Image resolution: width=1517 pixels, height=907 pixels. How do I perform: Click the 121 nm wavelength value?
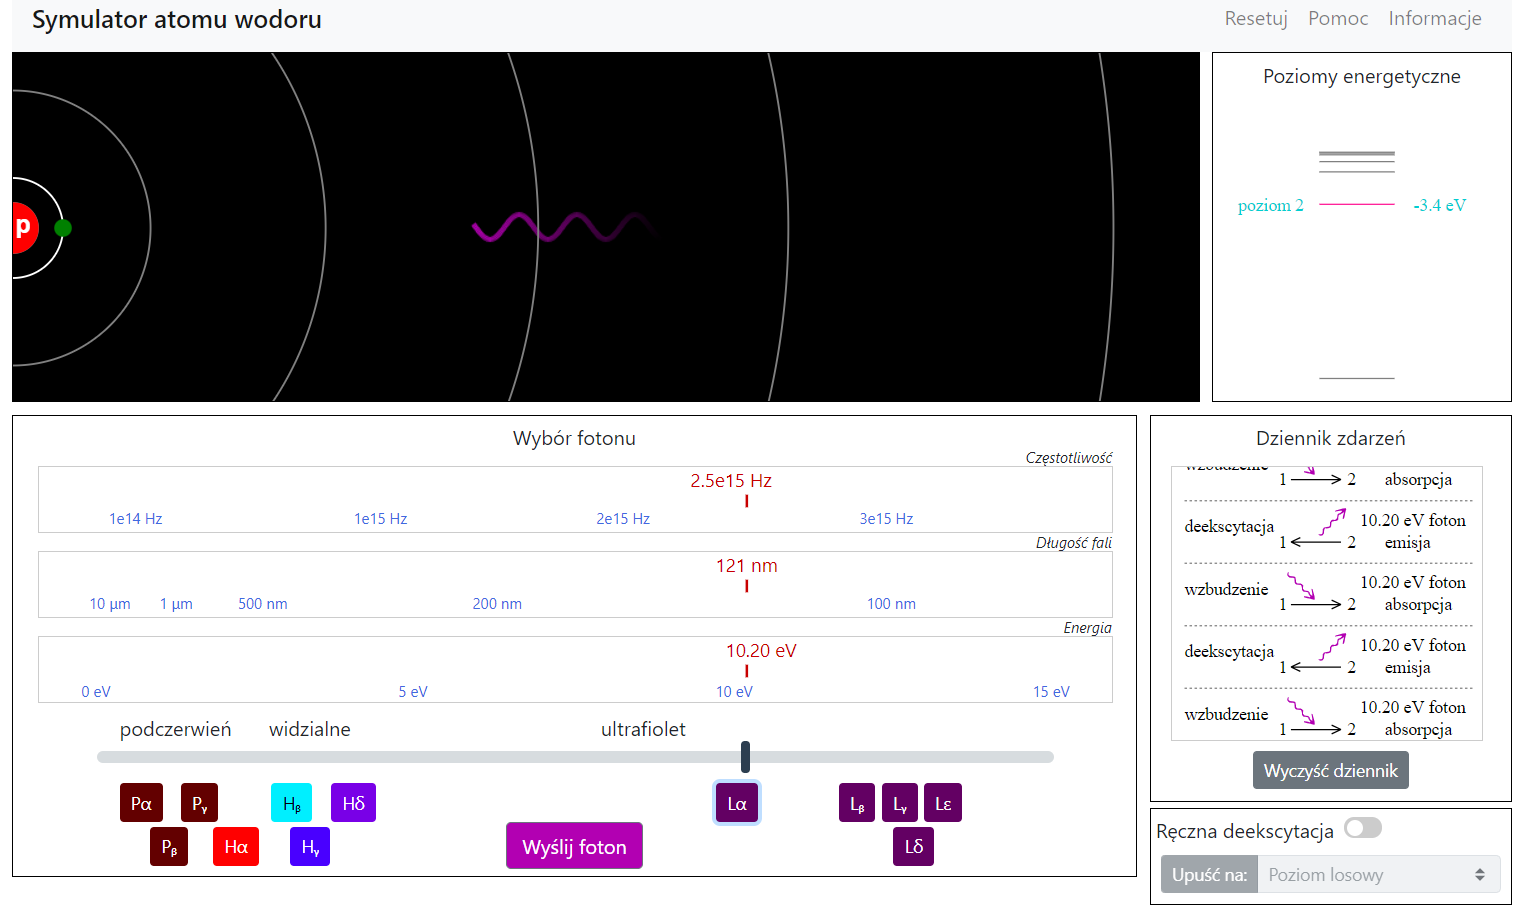point(747,566)
